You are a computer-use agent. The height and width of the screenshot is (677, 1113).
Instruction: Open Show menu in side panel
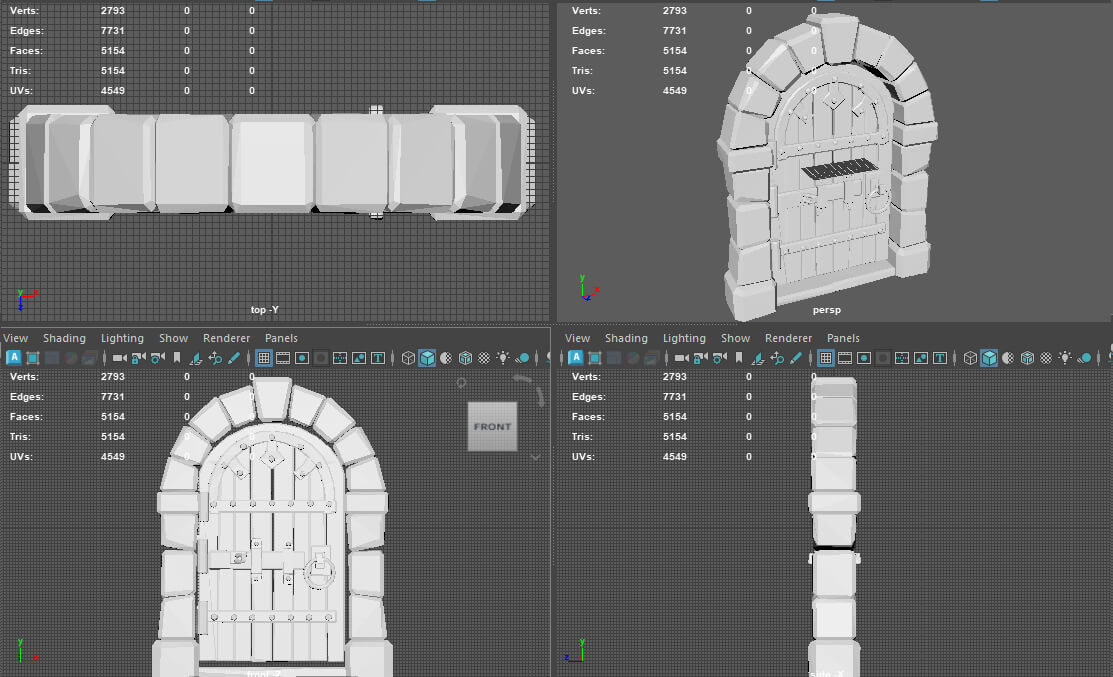(x=735, y=338)
